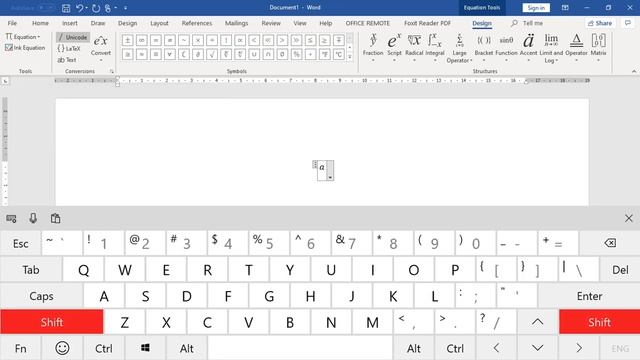Open the Foxit Reader PDF tab
The height and width of the screenshot is (360, 640).
point(427,23)
